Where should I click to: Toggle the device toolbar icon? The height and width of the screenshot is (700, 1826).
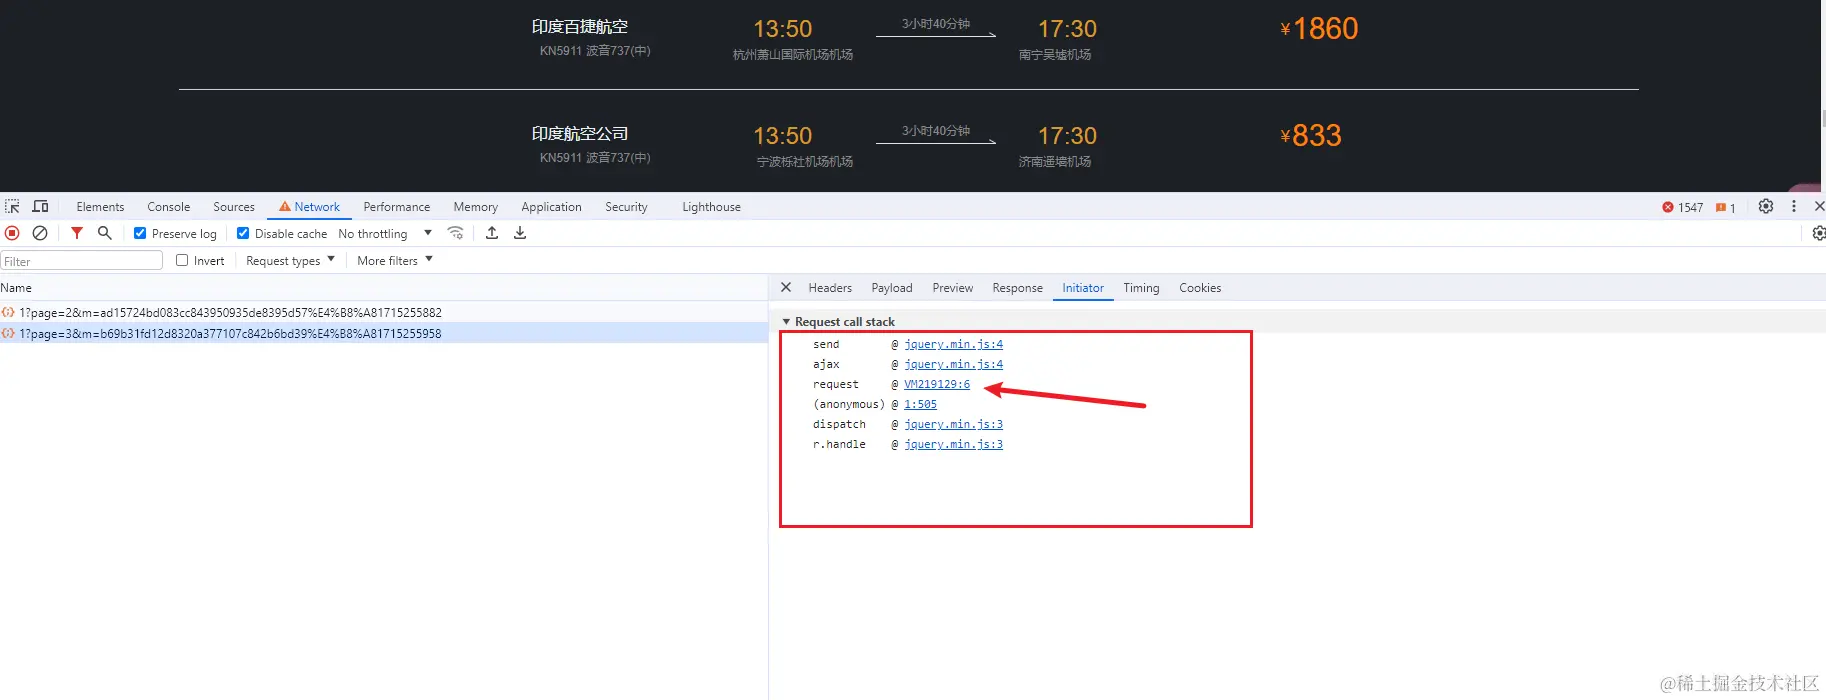click(x=40, y=206)
